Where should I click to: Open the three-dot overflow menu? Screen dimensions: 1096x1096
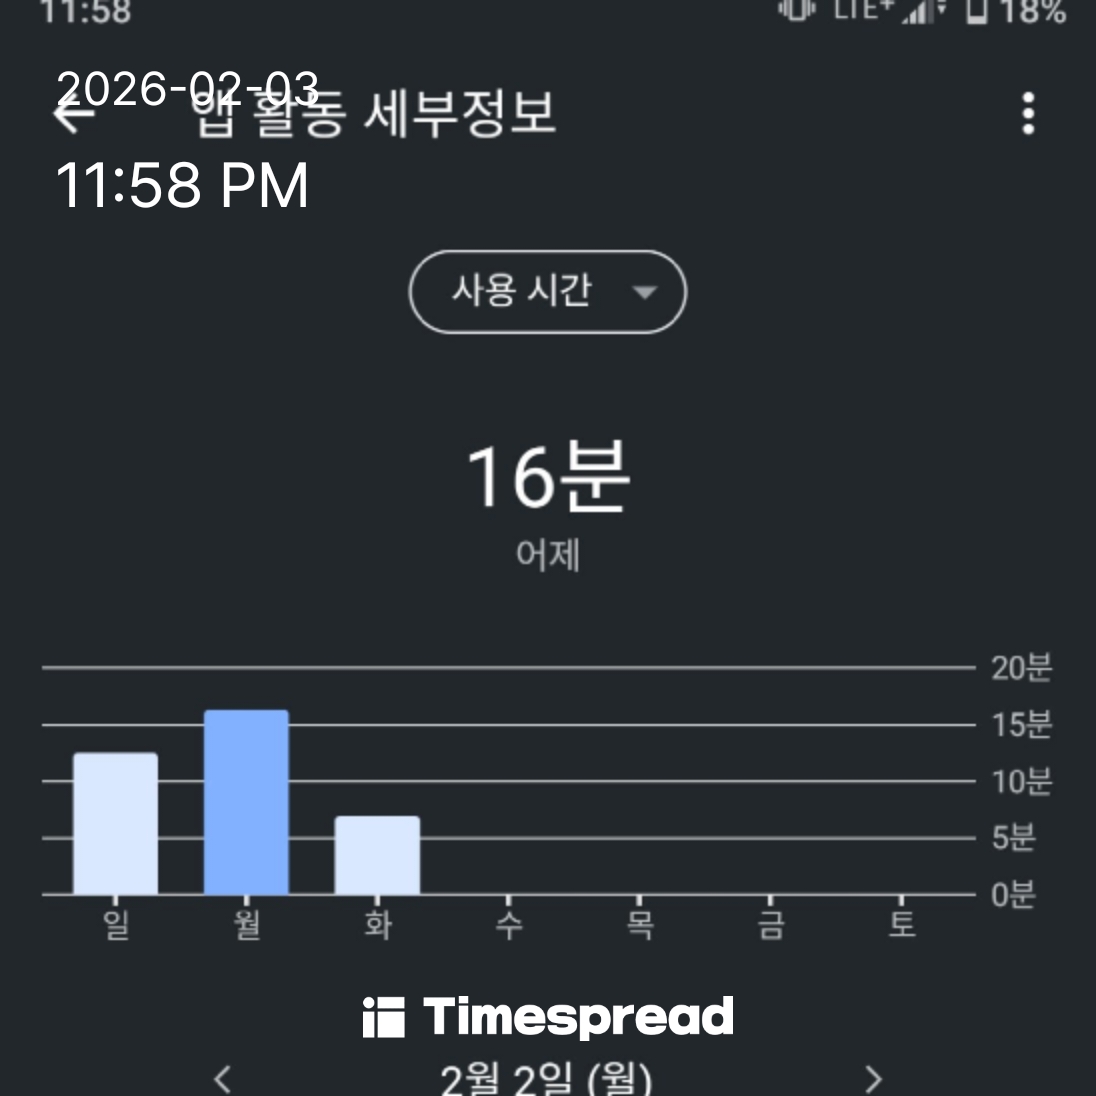click(x=1028, y=114)
